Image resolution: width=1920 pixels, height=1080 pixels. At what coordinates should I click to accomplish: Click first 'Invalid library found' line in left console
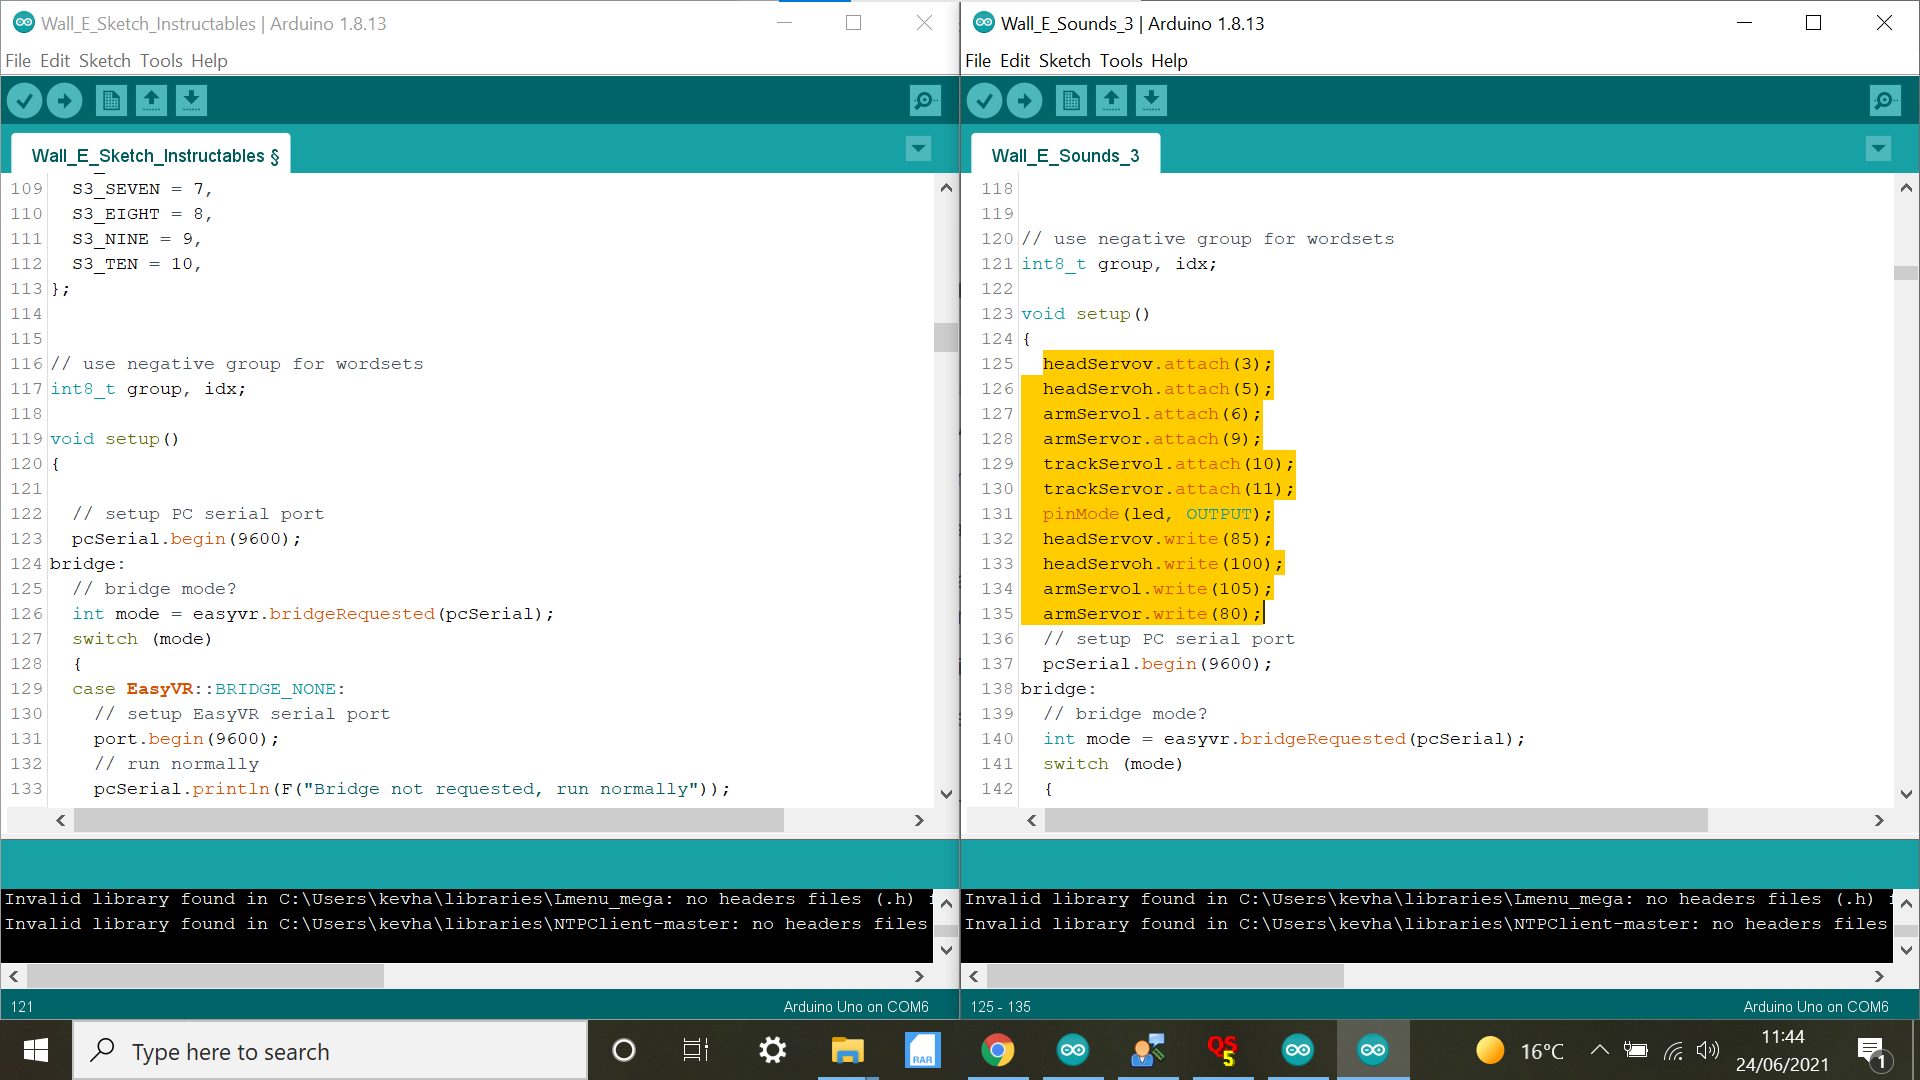pos(466,899)
